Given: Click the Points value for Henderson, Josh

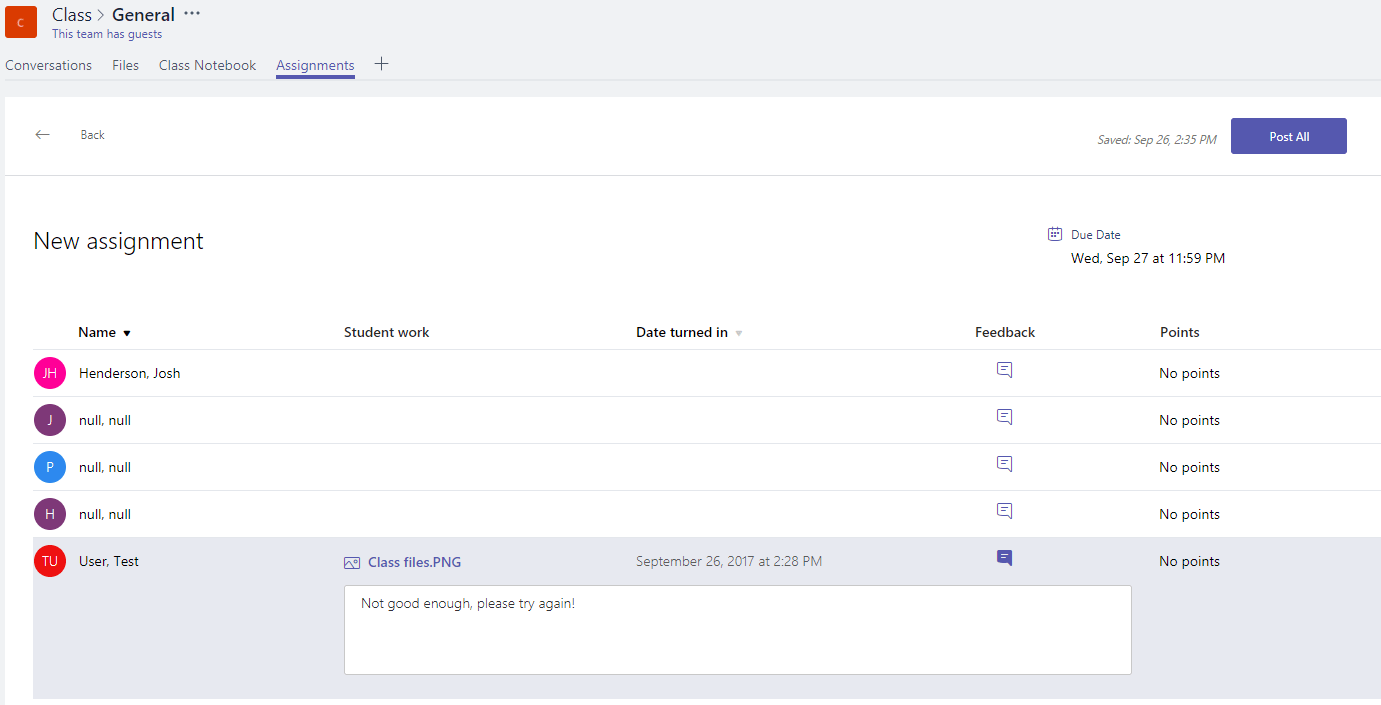Looking at the screenshot, I should point(1190,373).
